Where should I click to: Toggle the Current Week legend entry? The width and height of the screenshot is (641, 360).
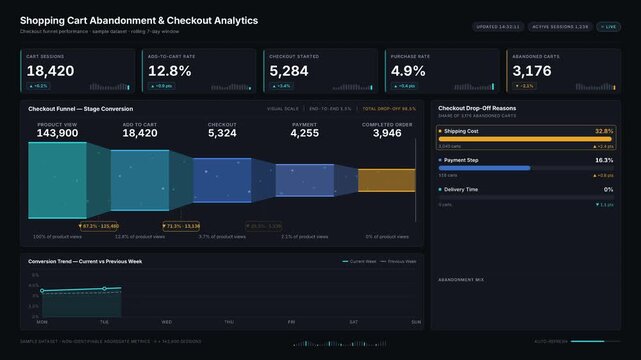[359, 262]
